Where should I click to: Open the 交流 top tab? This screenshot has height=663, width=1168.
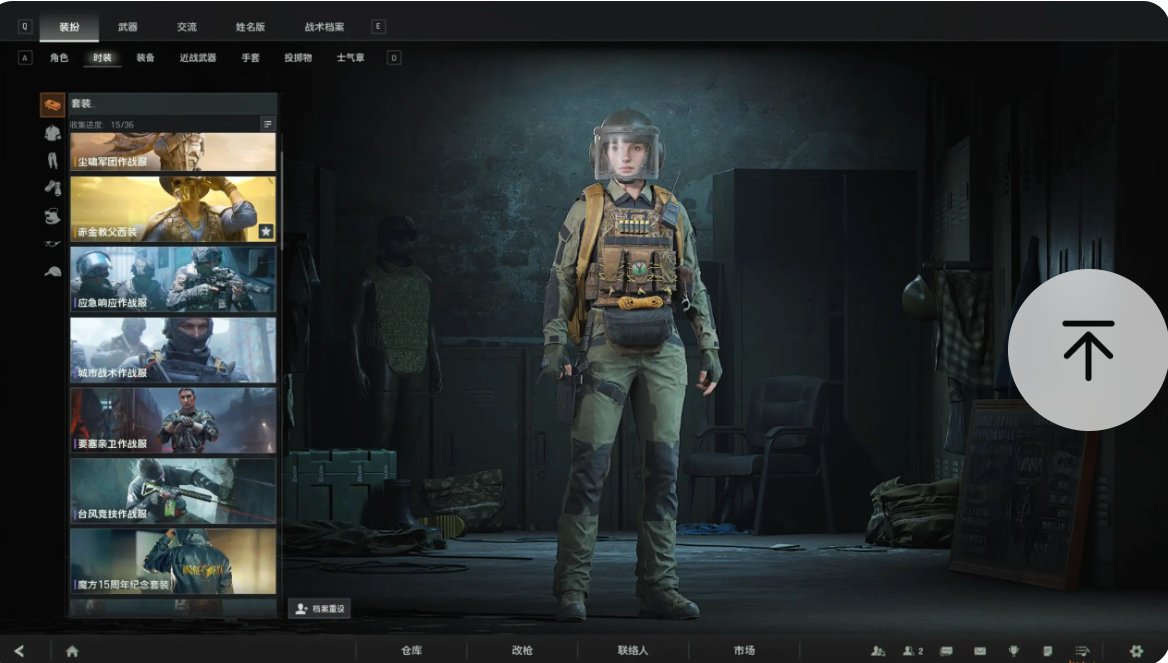(187, 27)
